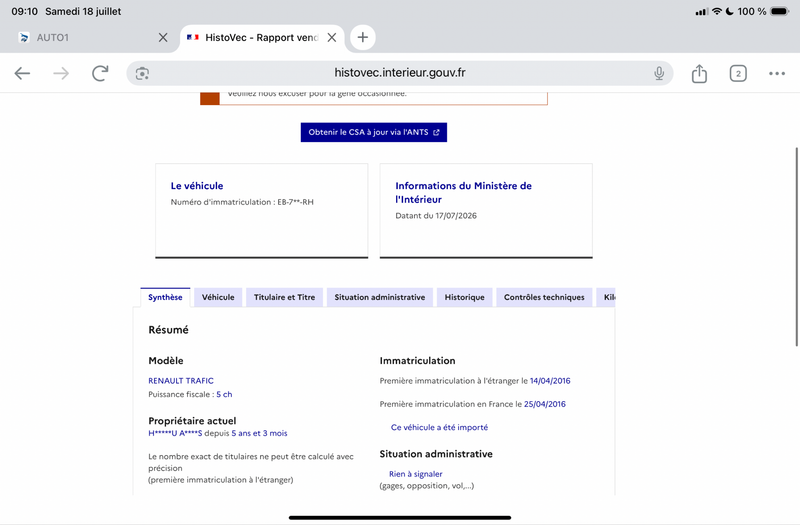Click the date 25/04/2016
Screen dimensions: 800x525
point(545,404)
